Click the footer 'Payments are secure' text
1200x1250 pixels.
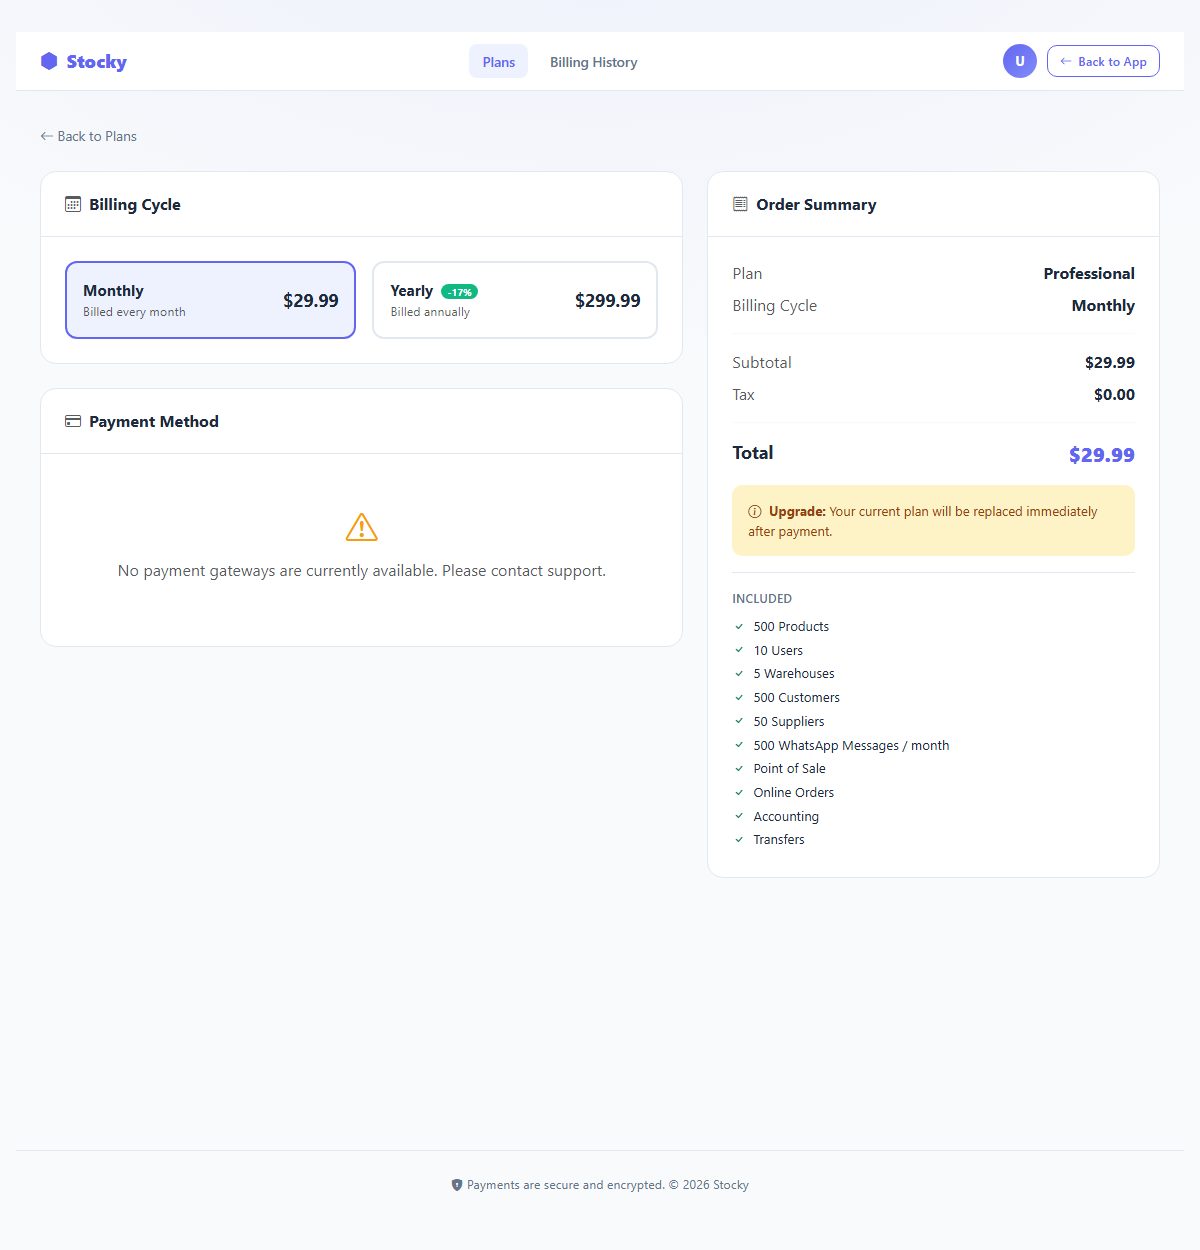pos(607,1185)
